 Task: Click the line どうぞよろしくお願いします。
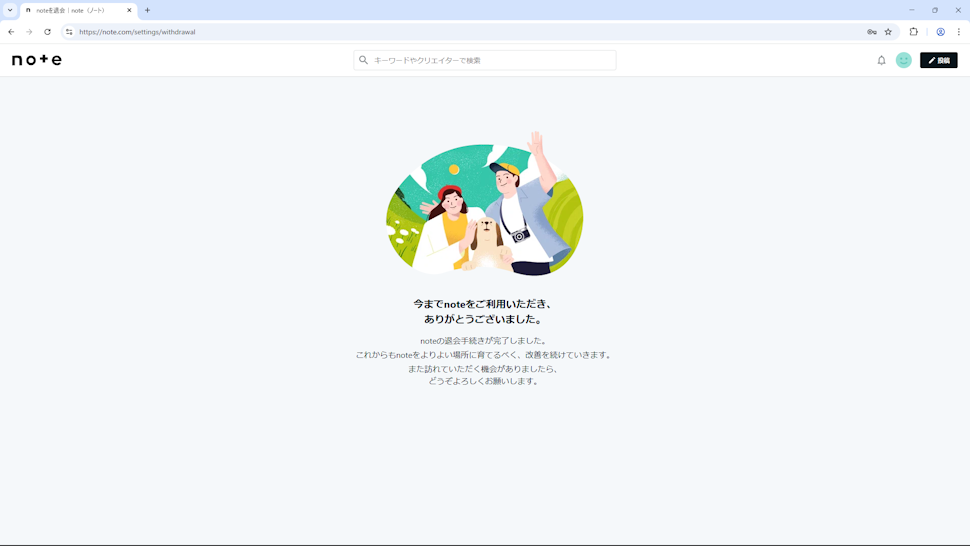pyautogui.click(x=484, y=381)
